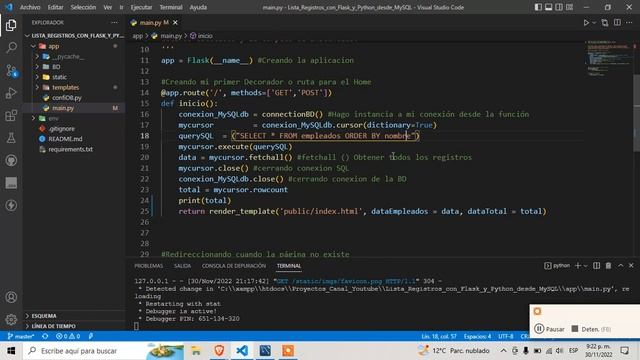This screenshot has height=360, width=640.
Task: Open the Search view in activity bar
Action: (x=11, y=47)
